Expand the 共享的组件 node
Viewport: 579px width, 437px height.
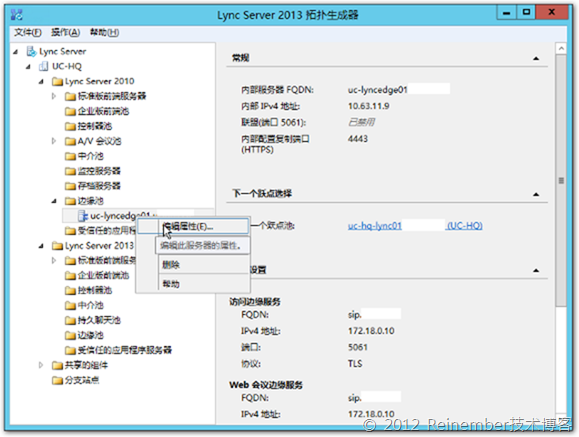coord(41,365)
